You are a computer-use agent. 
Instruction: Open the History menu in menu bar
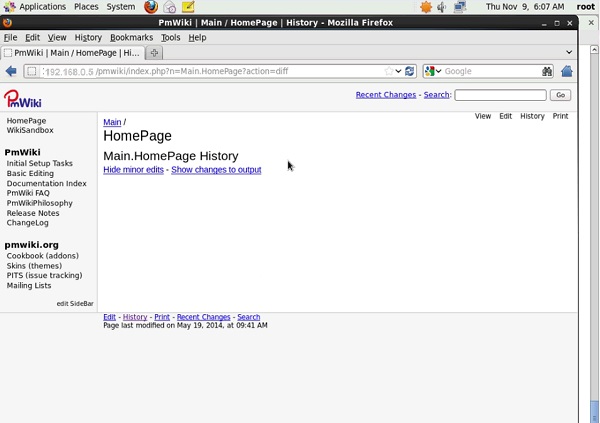click(x=88, y=38)
